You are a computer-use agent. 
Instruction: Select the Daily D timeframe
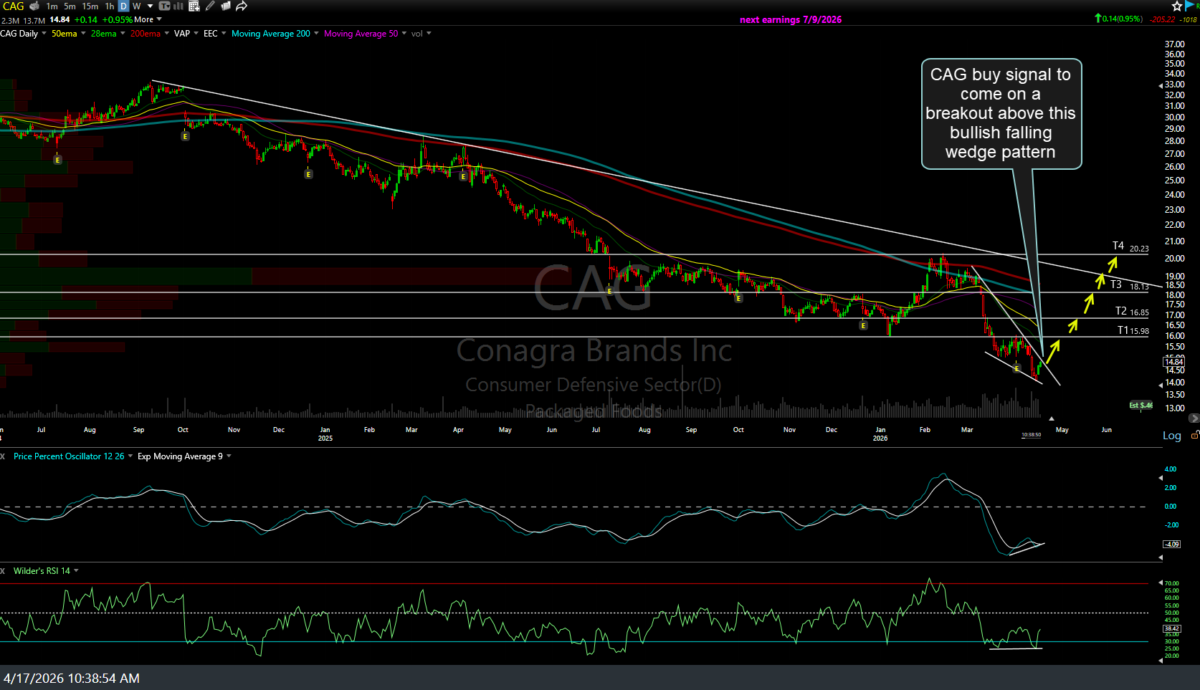pos(123,6)
